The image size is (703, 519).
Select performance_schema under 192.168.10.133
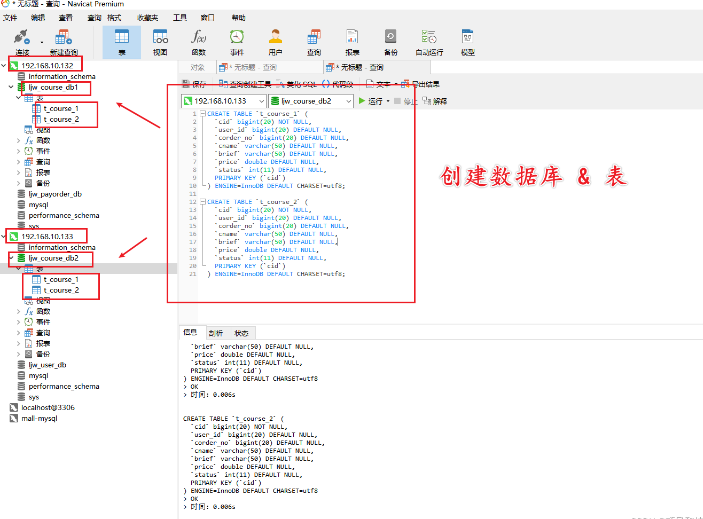click(64, 386)
